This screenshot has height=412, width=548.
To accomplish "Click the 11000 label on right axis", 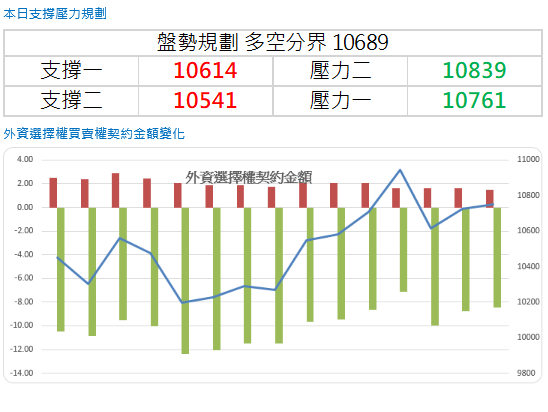I will tap(528, 159).
